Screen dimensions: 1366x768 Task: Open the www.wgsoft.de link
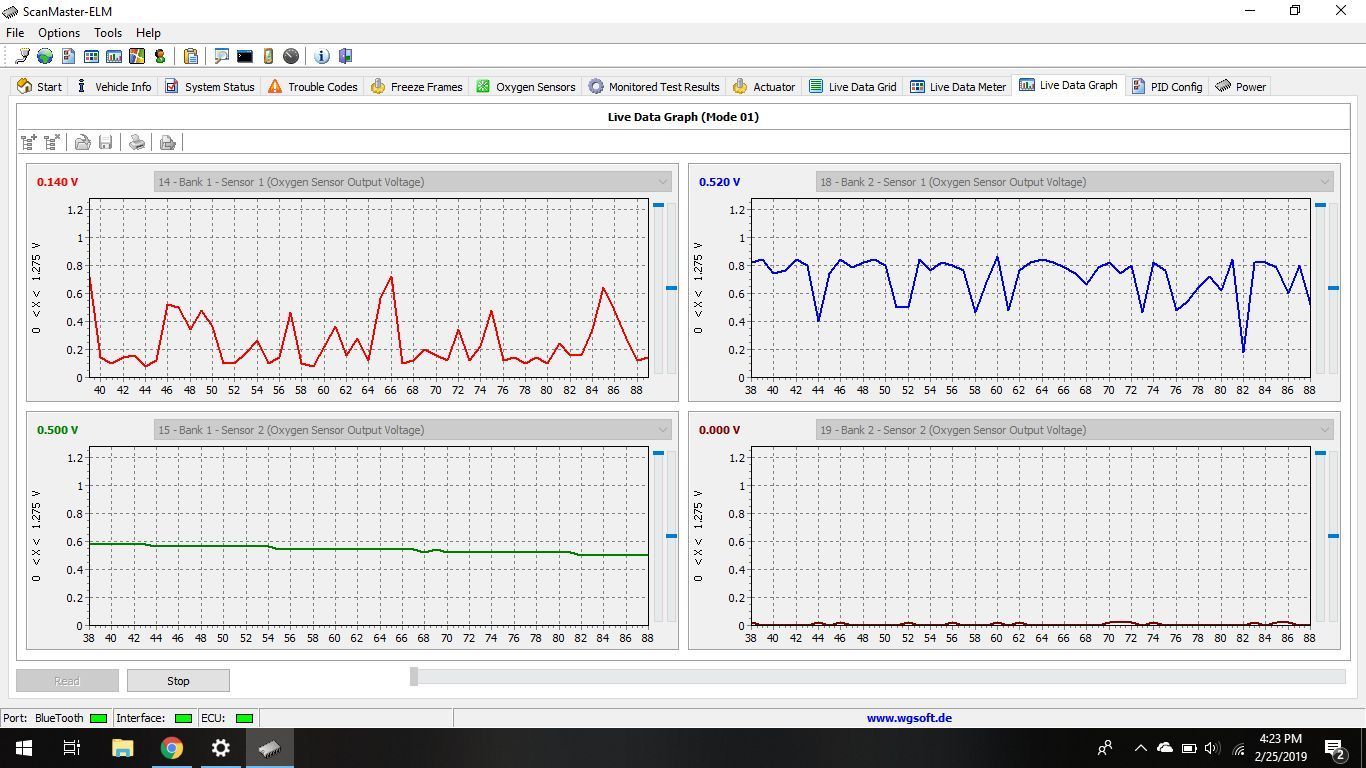click(909, 718)
